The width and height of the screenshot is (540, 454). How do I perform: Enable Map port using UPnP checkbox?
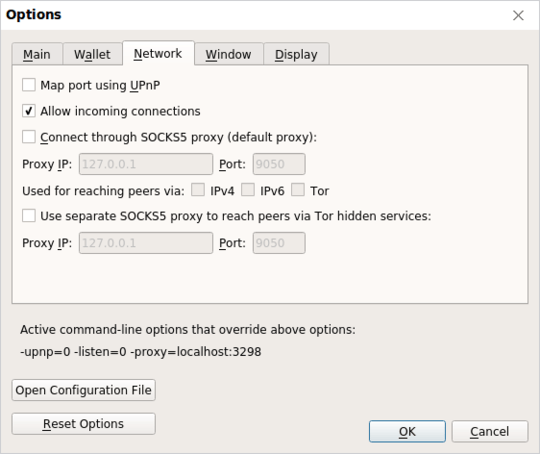[29, 85]
